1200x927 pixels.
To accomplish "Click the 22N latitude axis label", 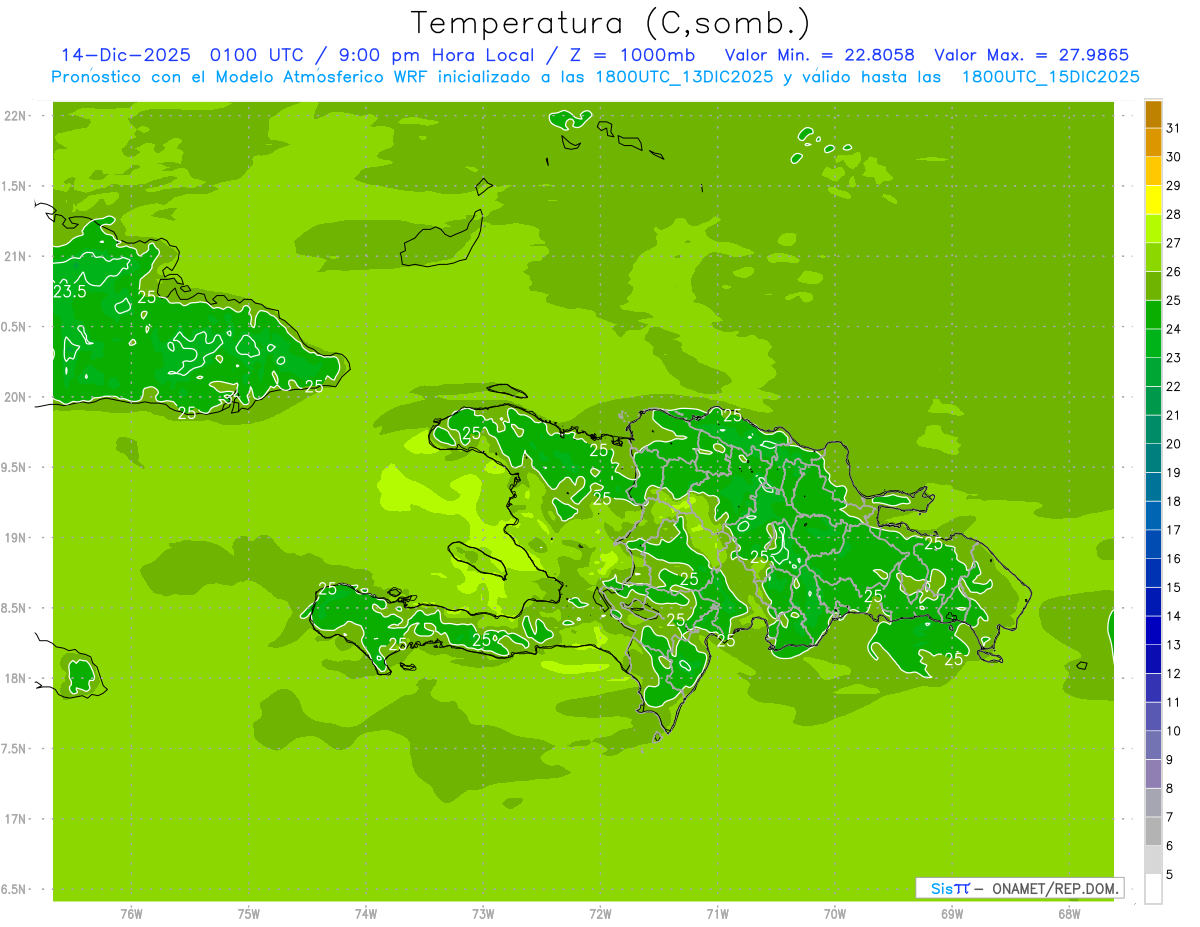I will [16, 116].
